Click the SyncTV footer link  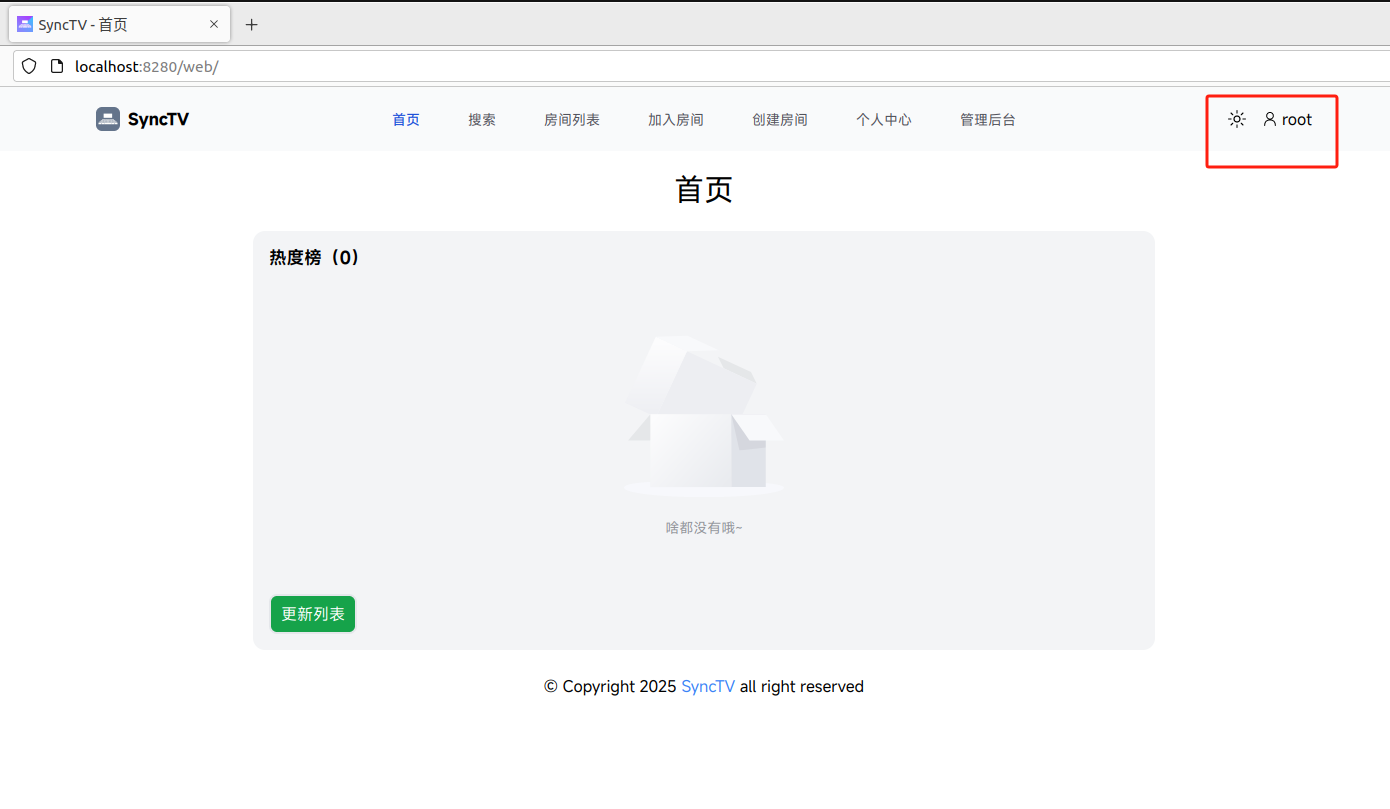pyautogui.click(x=708, y=686)
